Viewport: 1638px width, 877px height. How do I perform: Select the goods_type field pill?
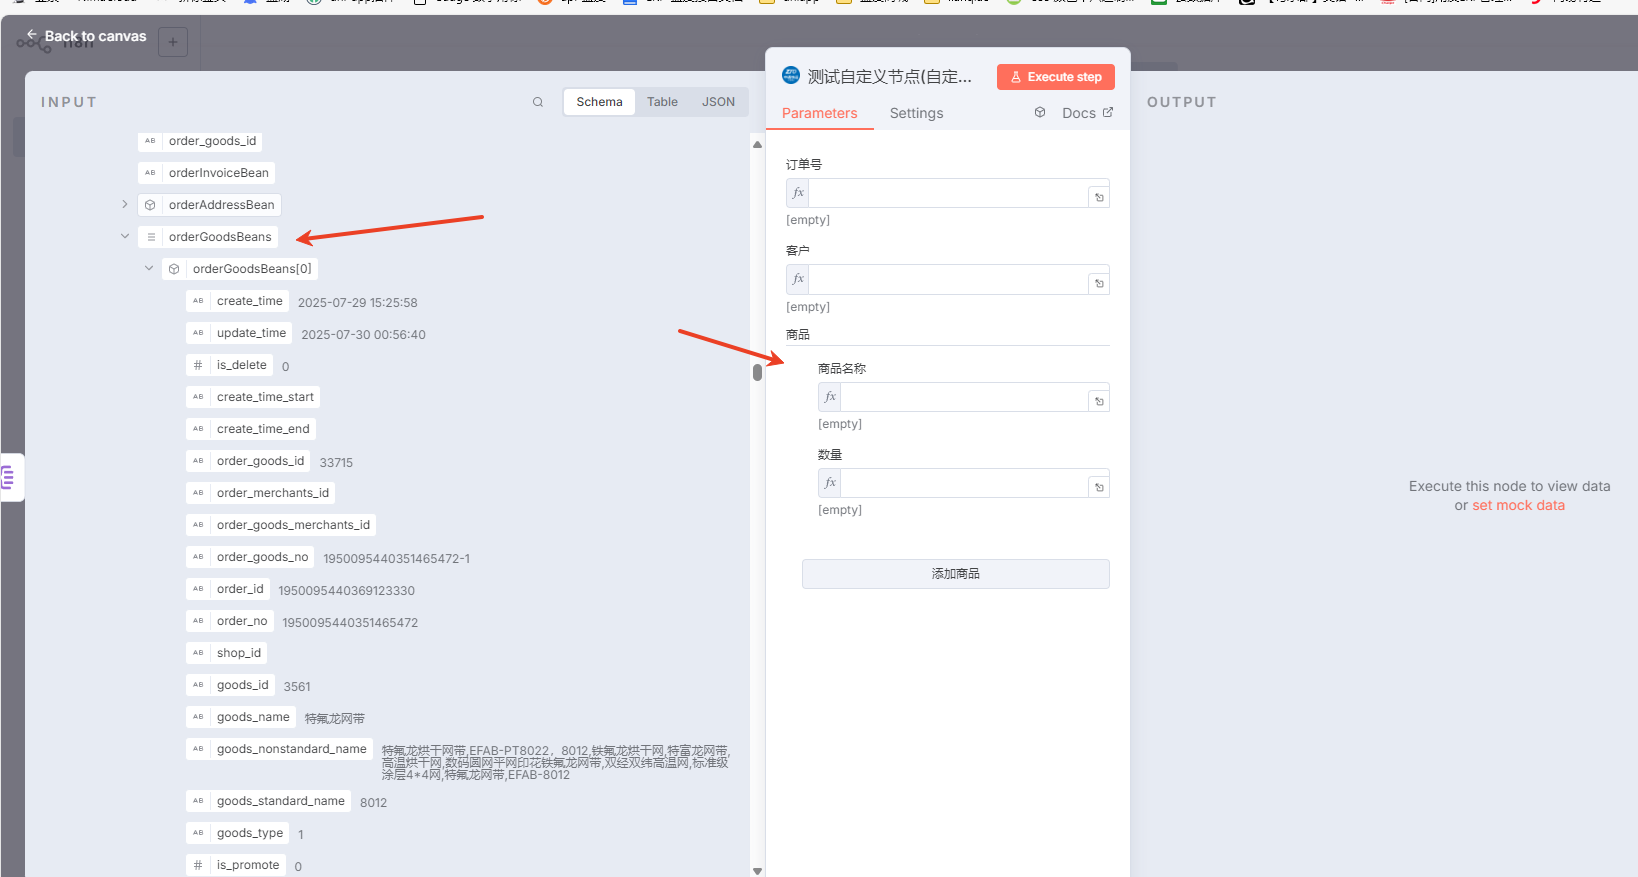click(x=238, y=833)
